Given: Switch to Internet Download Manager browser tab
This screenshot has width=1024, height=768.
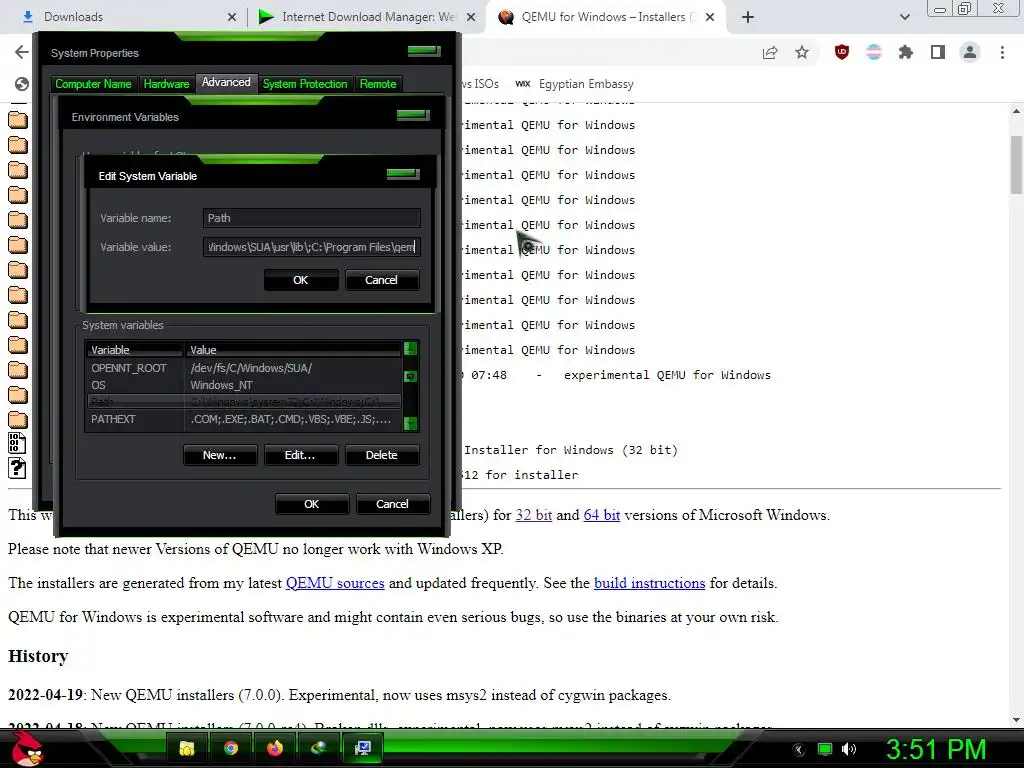Looking at the screenshot, I should tap(368, 17).
